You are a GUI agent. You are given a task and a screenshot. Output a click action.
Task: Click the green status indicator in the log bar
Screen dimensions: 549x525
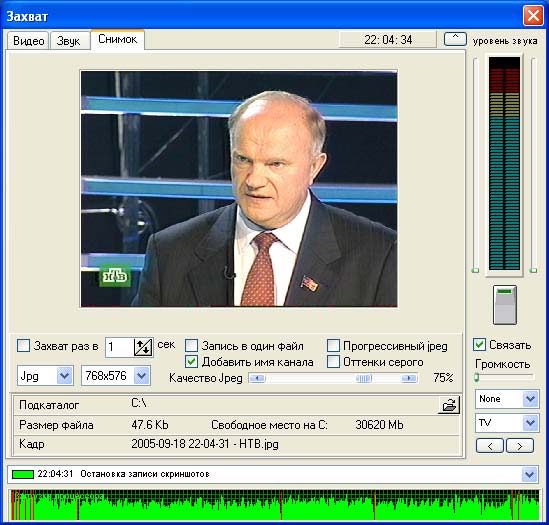[x=23, y=474]
